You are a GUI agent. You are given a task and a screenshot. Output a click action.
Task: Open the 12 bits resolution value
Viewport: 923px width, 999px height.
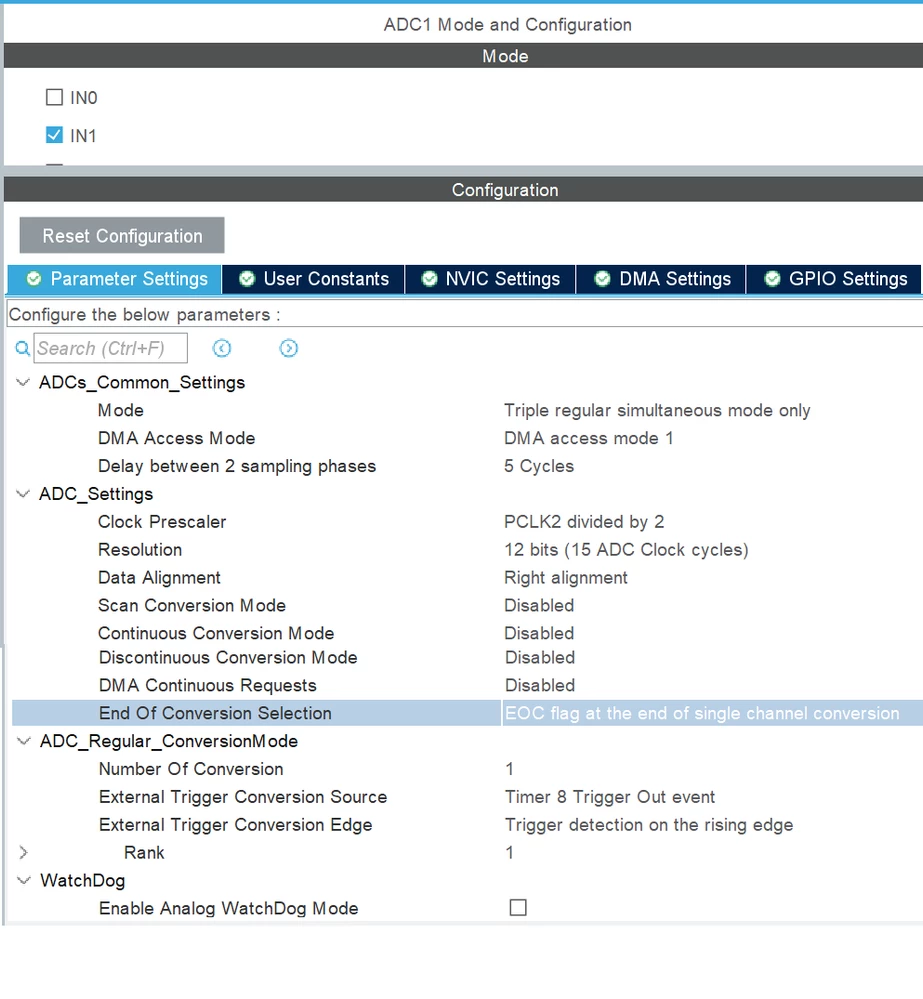click(x=626, y=550)
